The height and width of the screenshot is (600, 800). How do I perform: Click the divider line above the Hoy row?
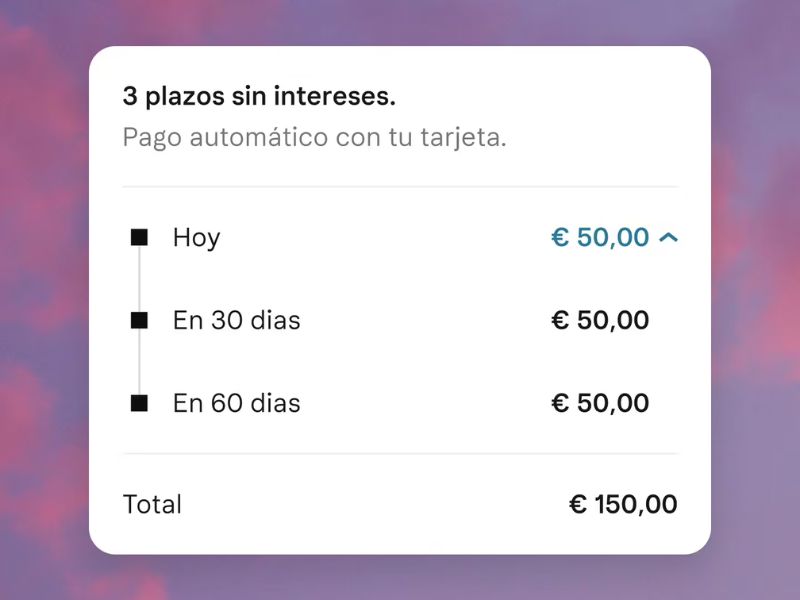tap(400, 187)
